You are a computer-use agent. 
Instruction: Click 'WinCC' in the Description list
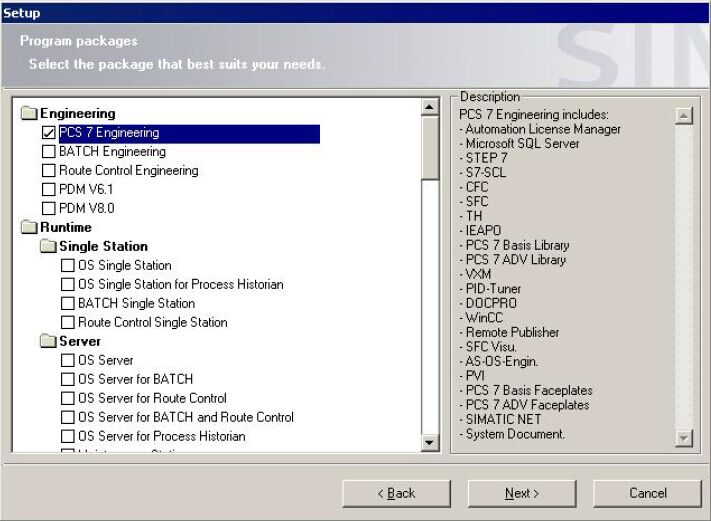(484, 318)
